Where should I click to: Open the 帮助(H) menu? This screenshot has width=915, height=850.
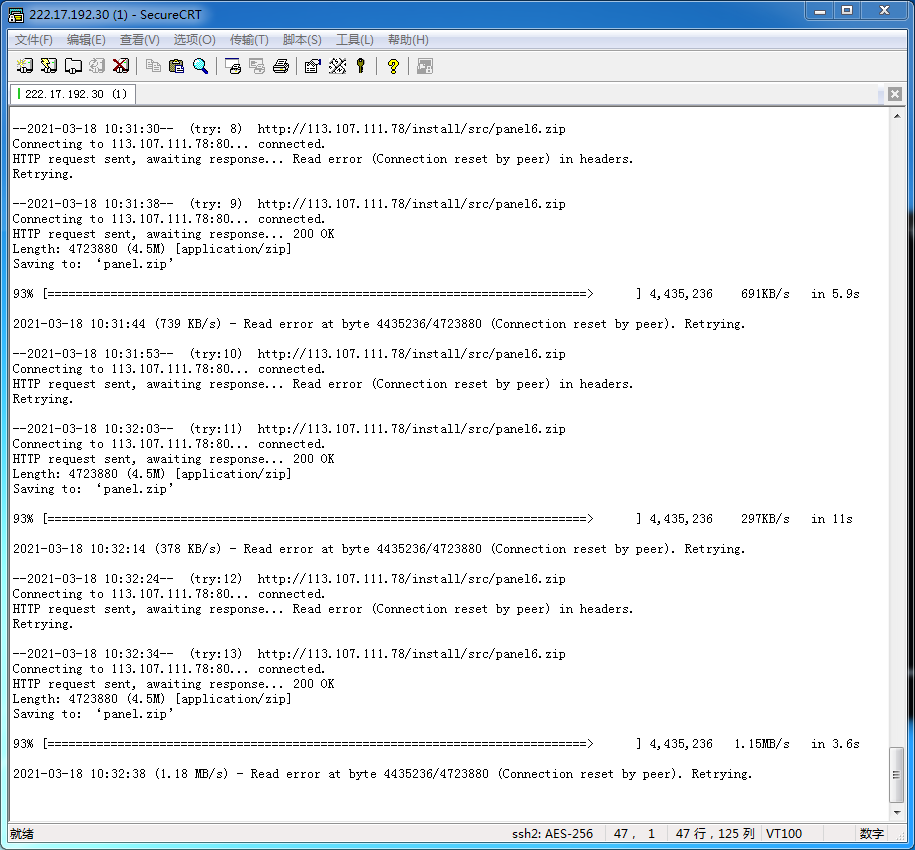click(x=408, y=40)
